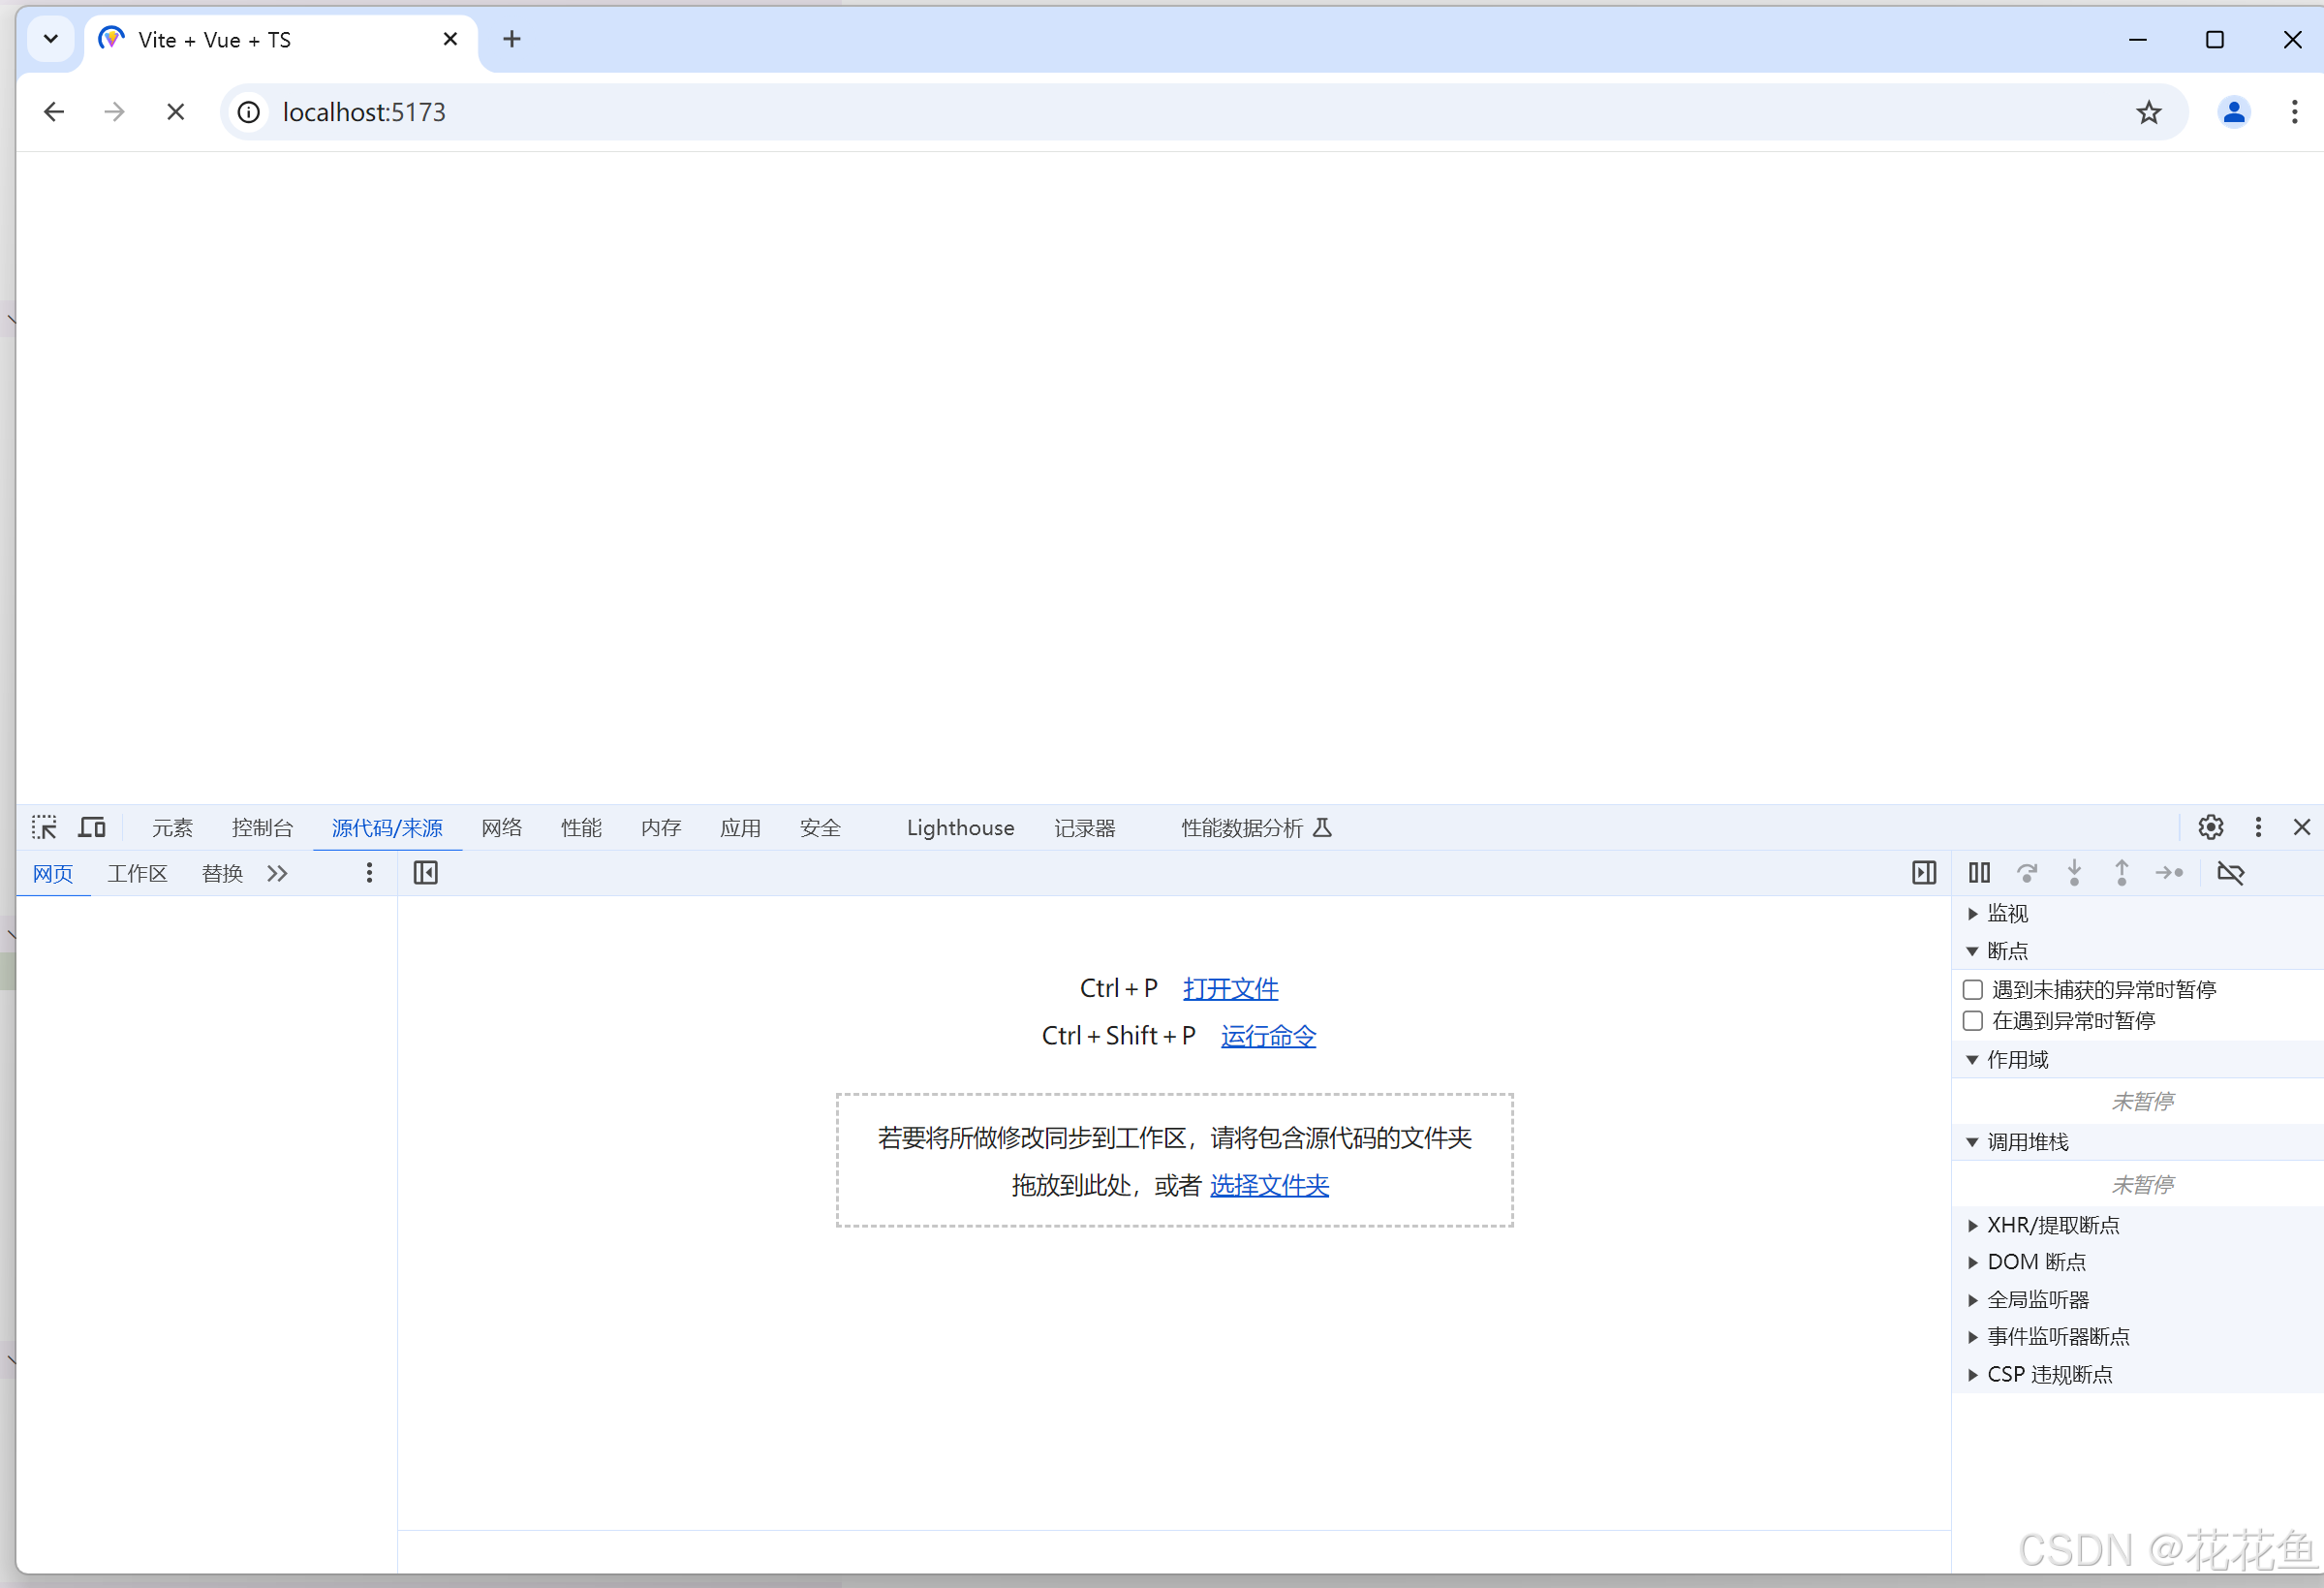This screenshot has height=1588, width=2324.
Task: Expand the DOM 断点 section
Action: 2137,1262
